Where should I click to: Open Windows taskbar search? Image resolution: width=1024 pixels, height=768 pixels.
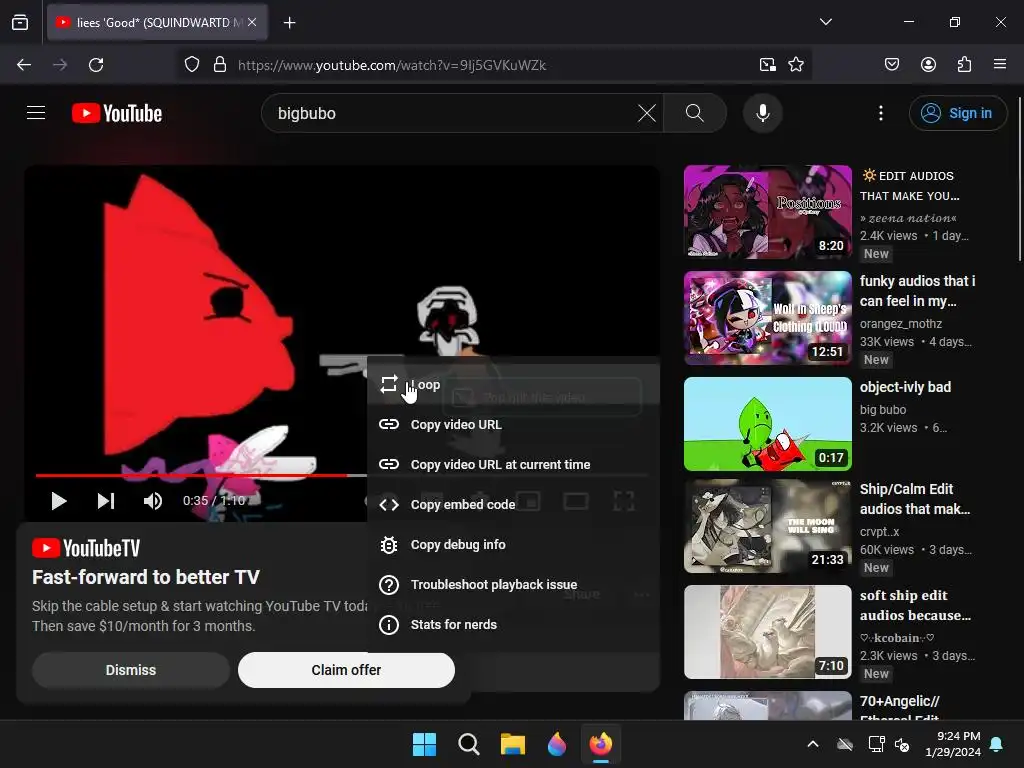pyautogui.click(x=468, y=744)
